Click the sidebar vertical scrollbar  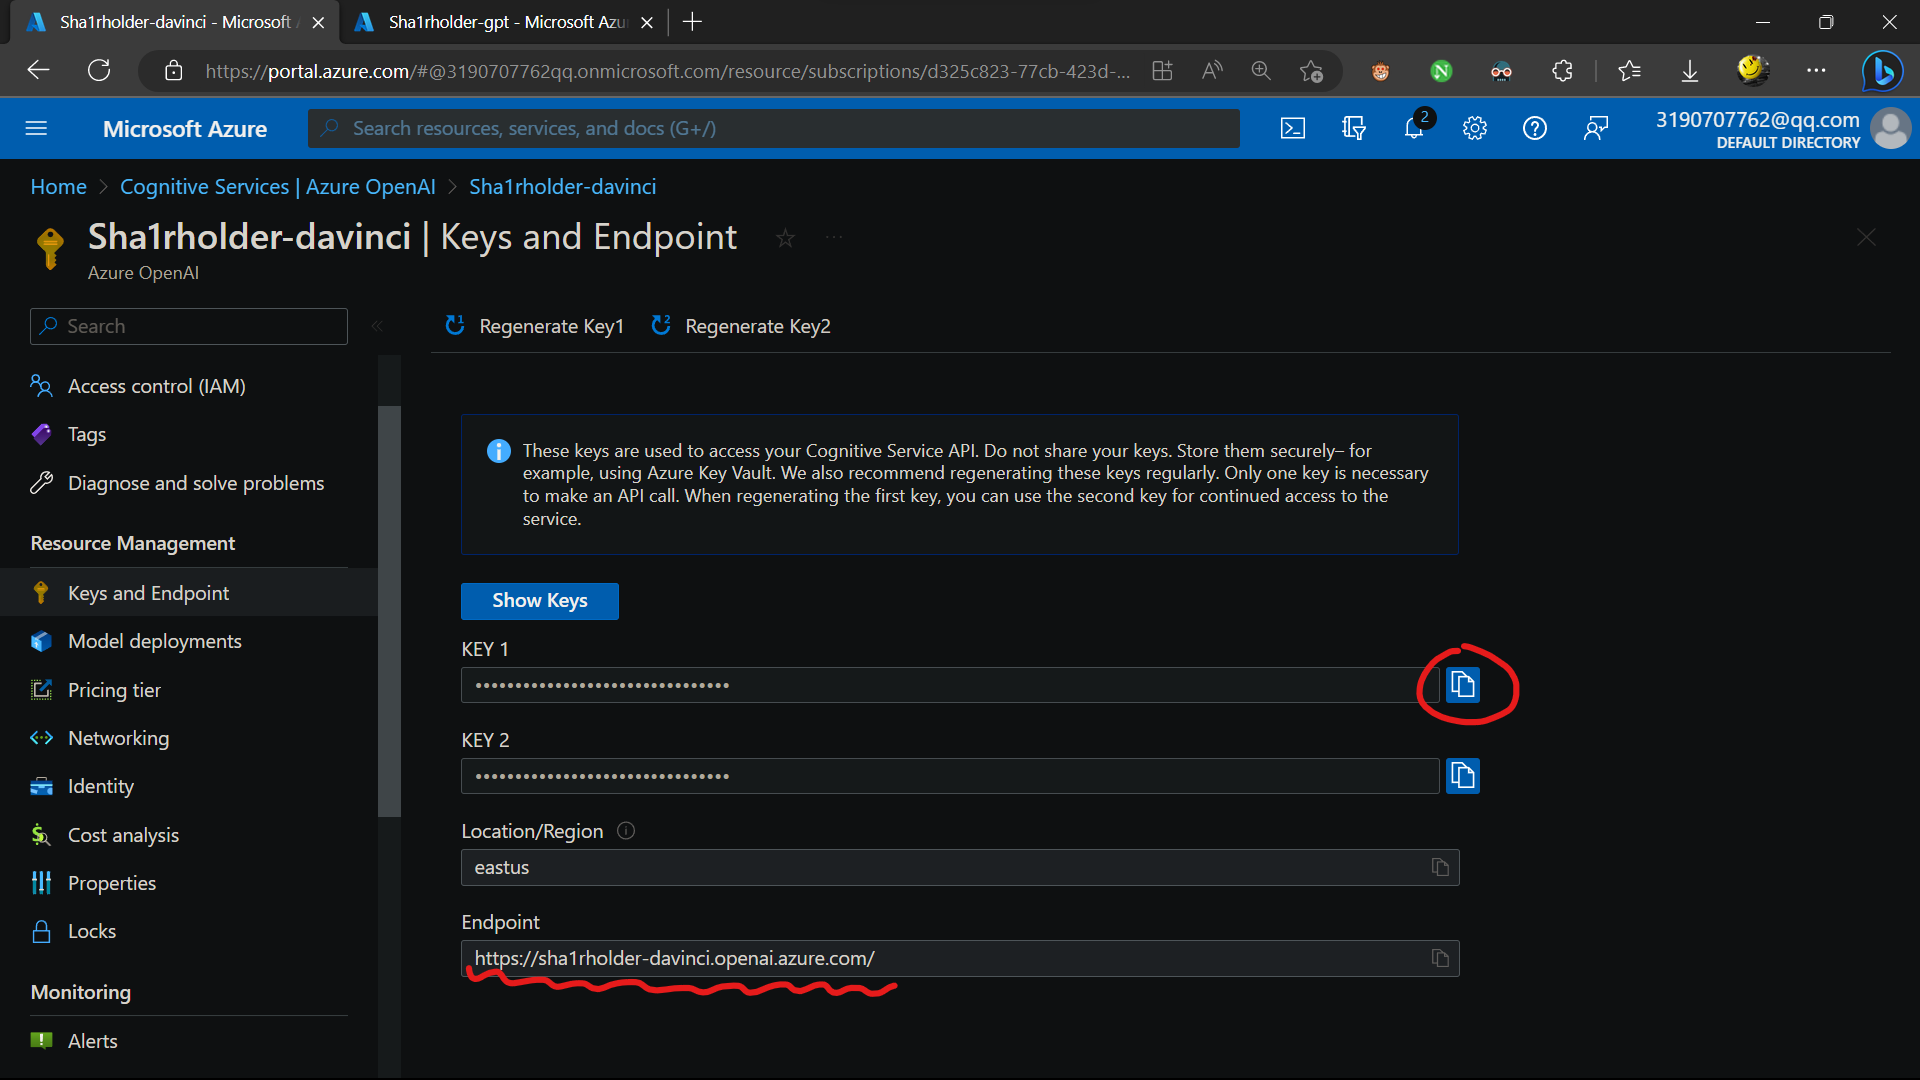[389, 610]
